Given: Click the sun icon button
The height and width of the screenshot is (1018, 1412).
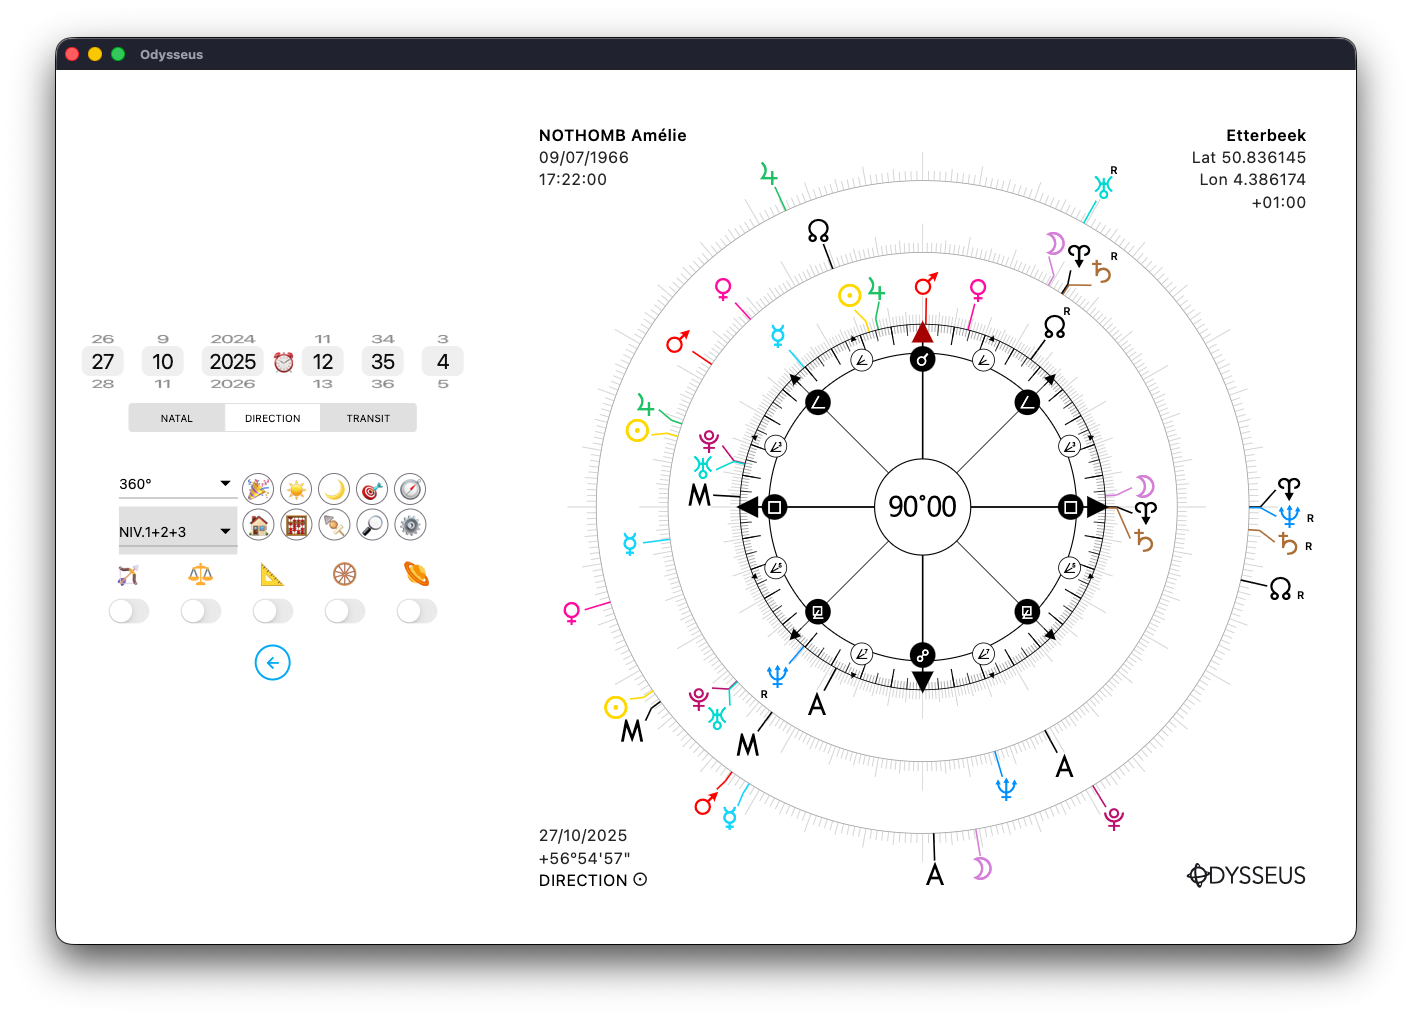Looking at the screenshot, I should 296,489.
